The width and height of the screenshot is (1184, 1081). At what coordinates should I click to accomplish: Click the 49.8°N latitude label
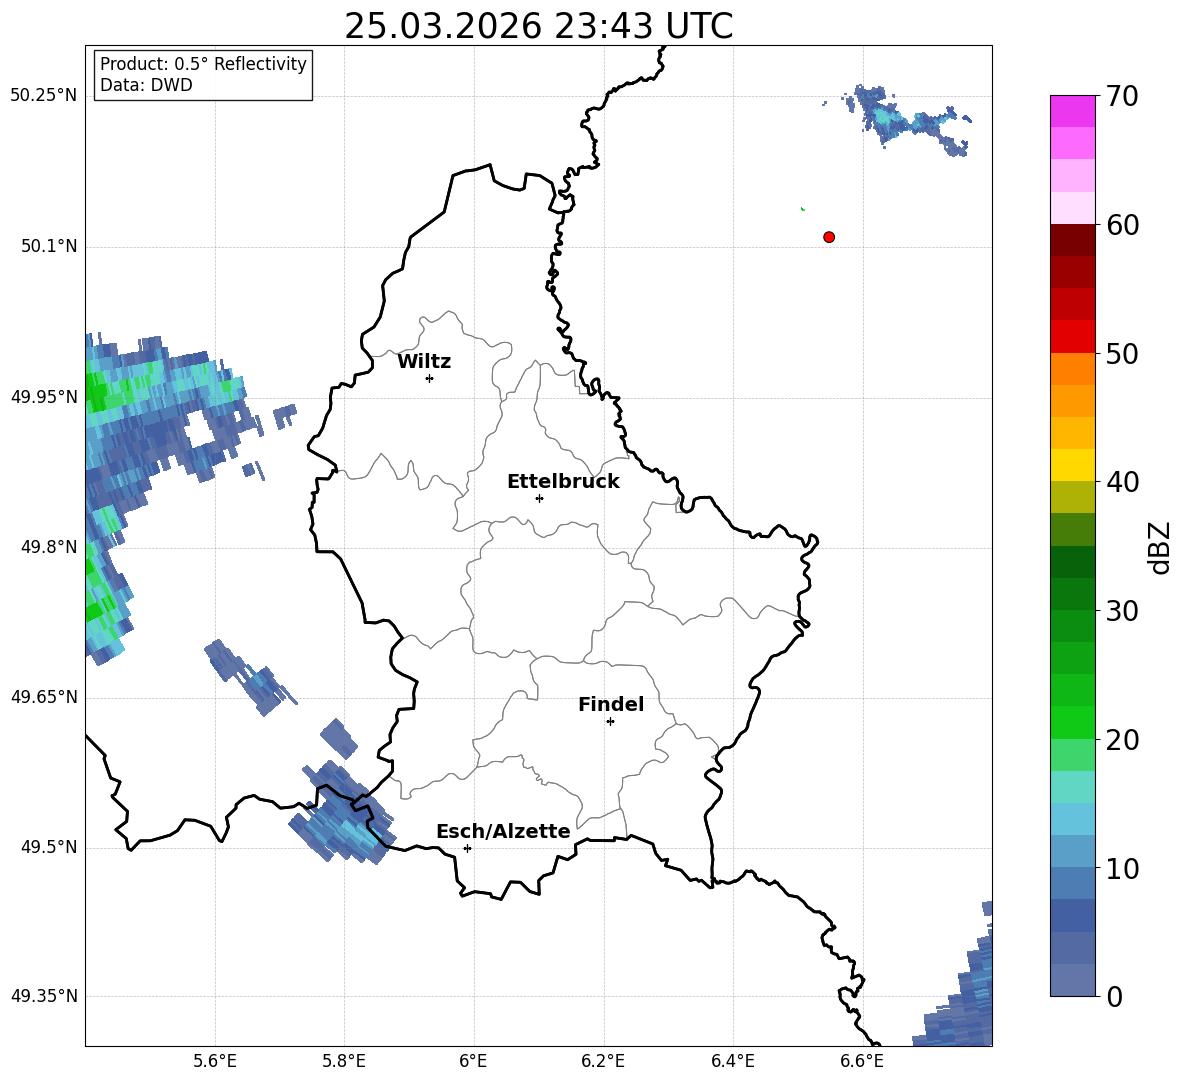(49, 547)
